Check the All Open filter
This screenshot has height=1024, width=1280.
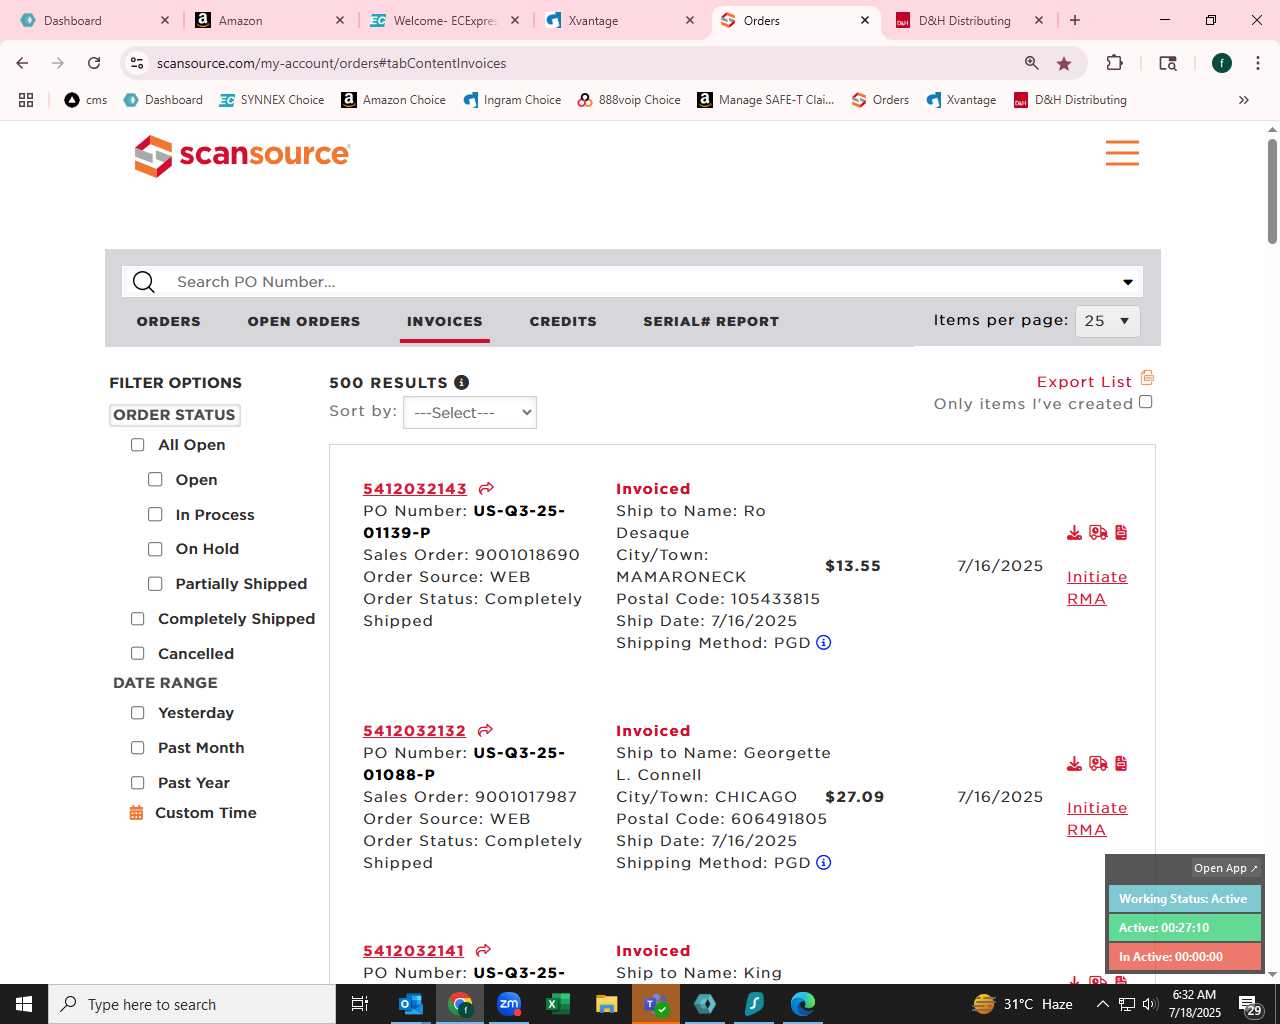click(x=138, y=445)
